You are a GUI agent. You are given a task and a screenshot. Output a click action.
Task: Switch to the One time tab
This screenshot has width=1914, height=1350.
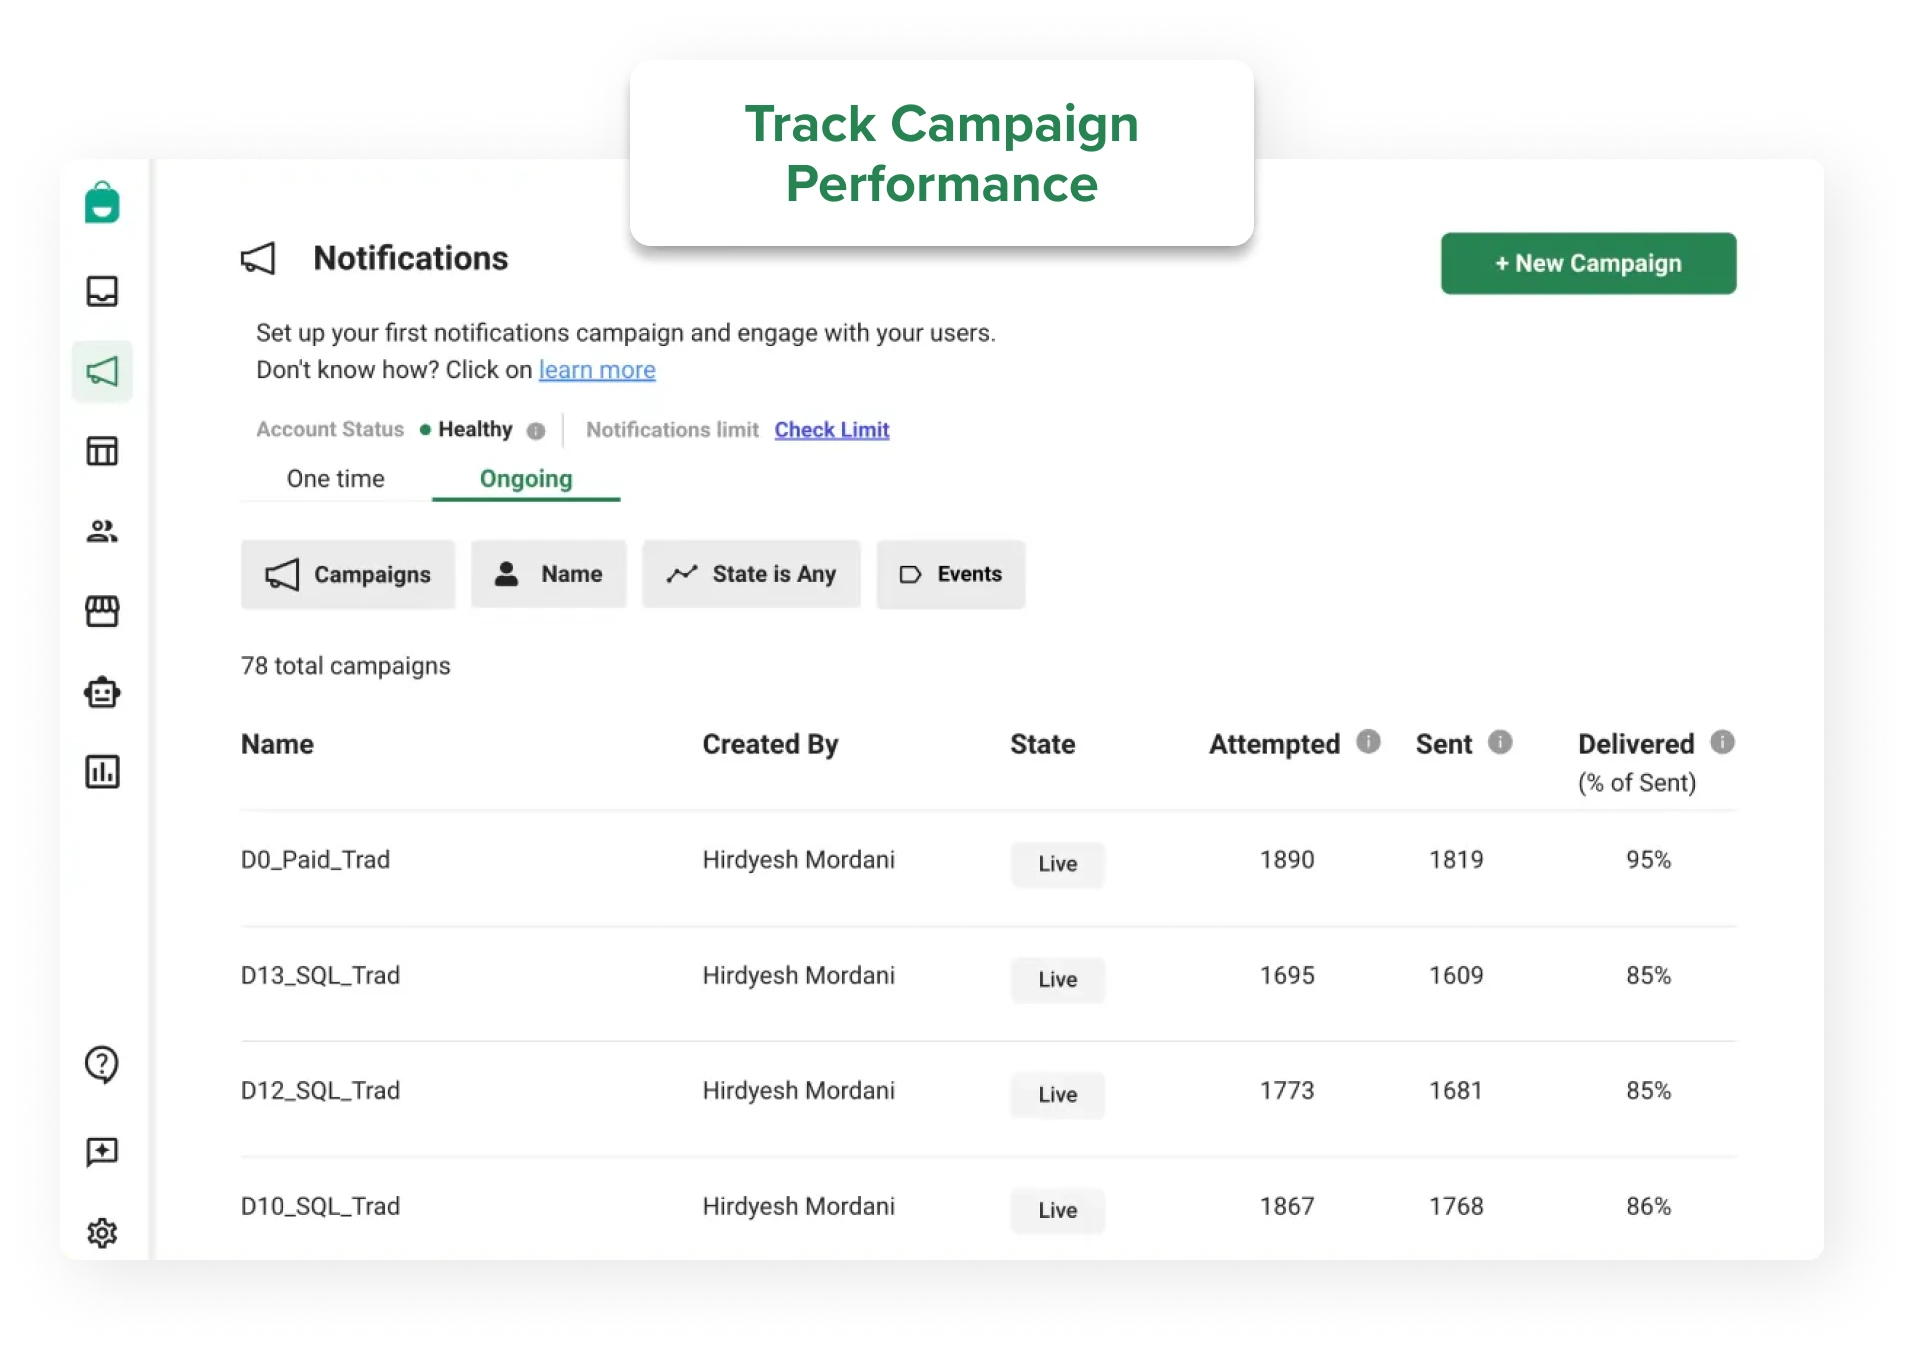coord(335,479)
